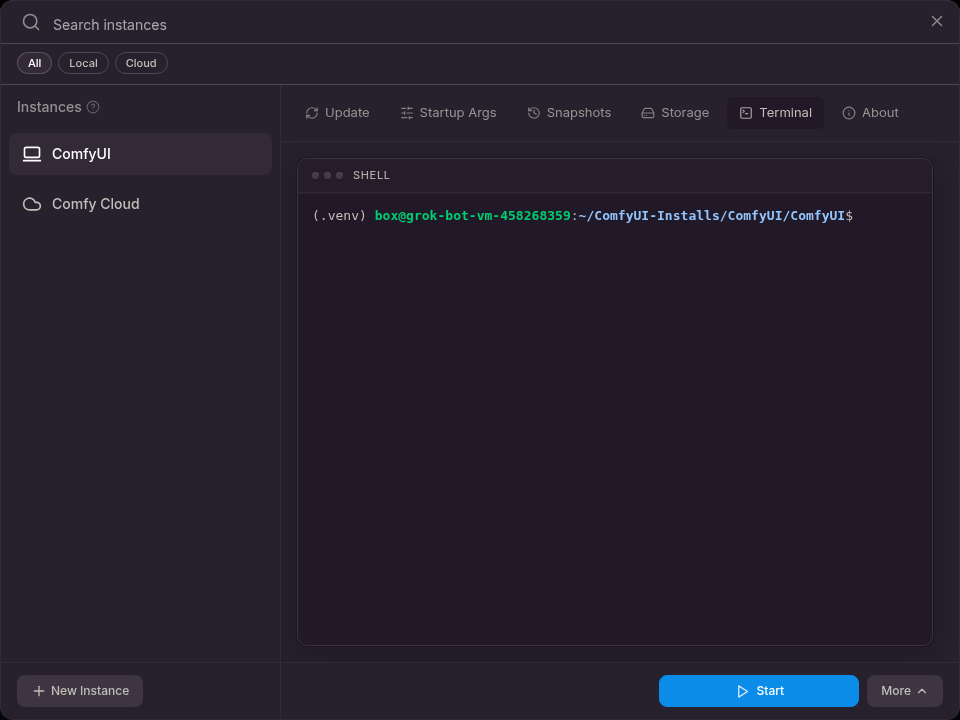Click the search magnifier icon
This screenshot has height=720, width=960.
click(x=31, y=23)
